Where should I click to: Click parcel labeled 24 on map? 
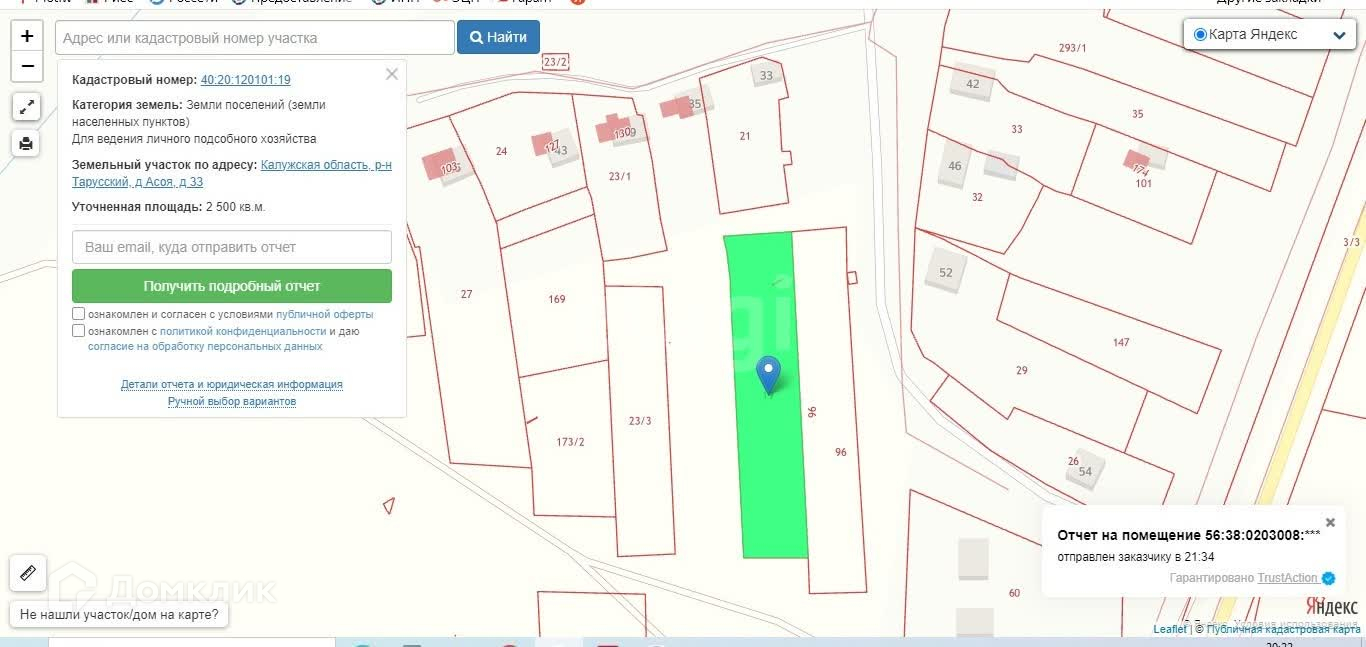click(x=502, y=152)
